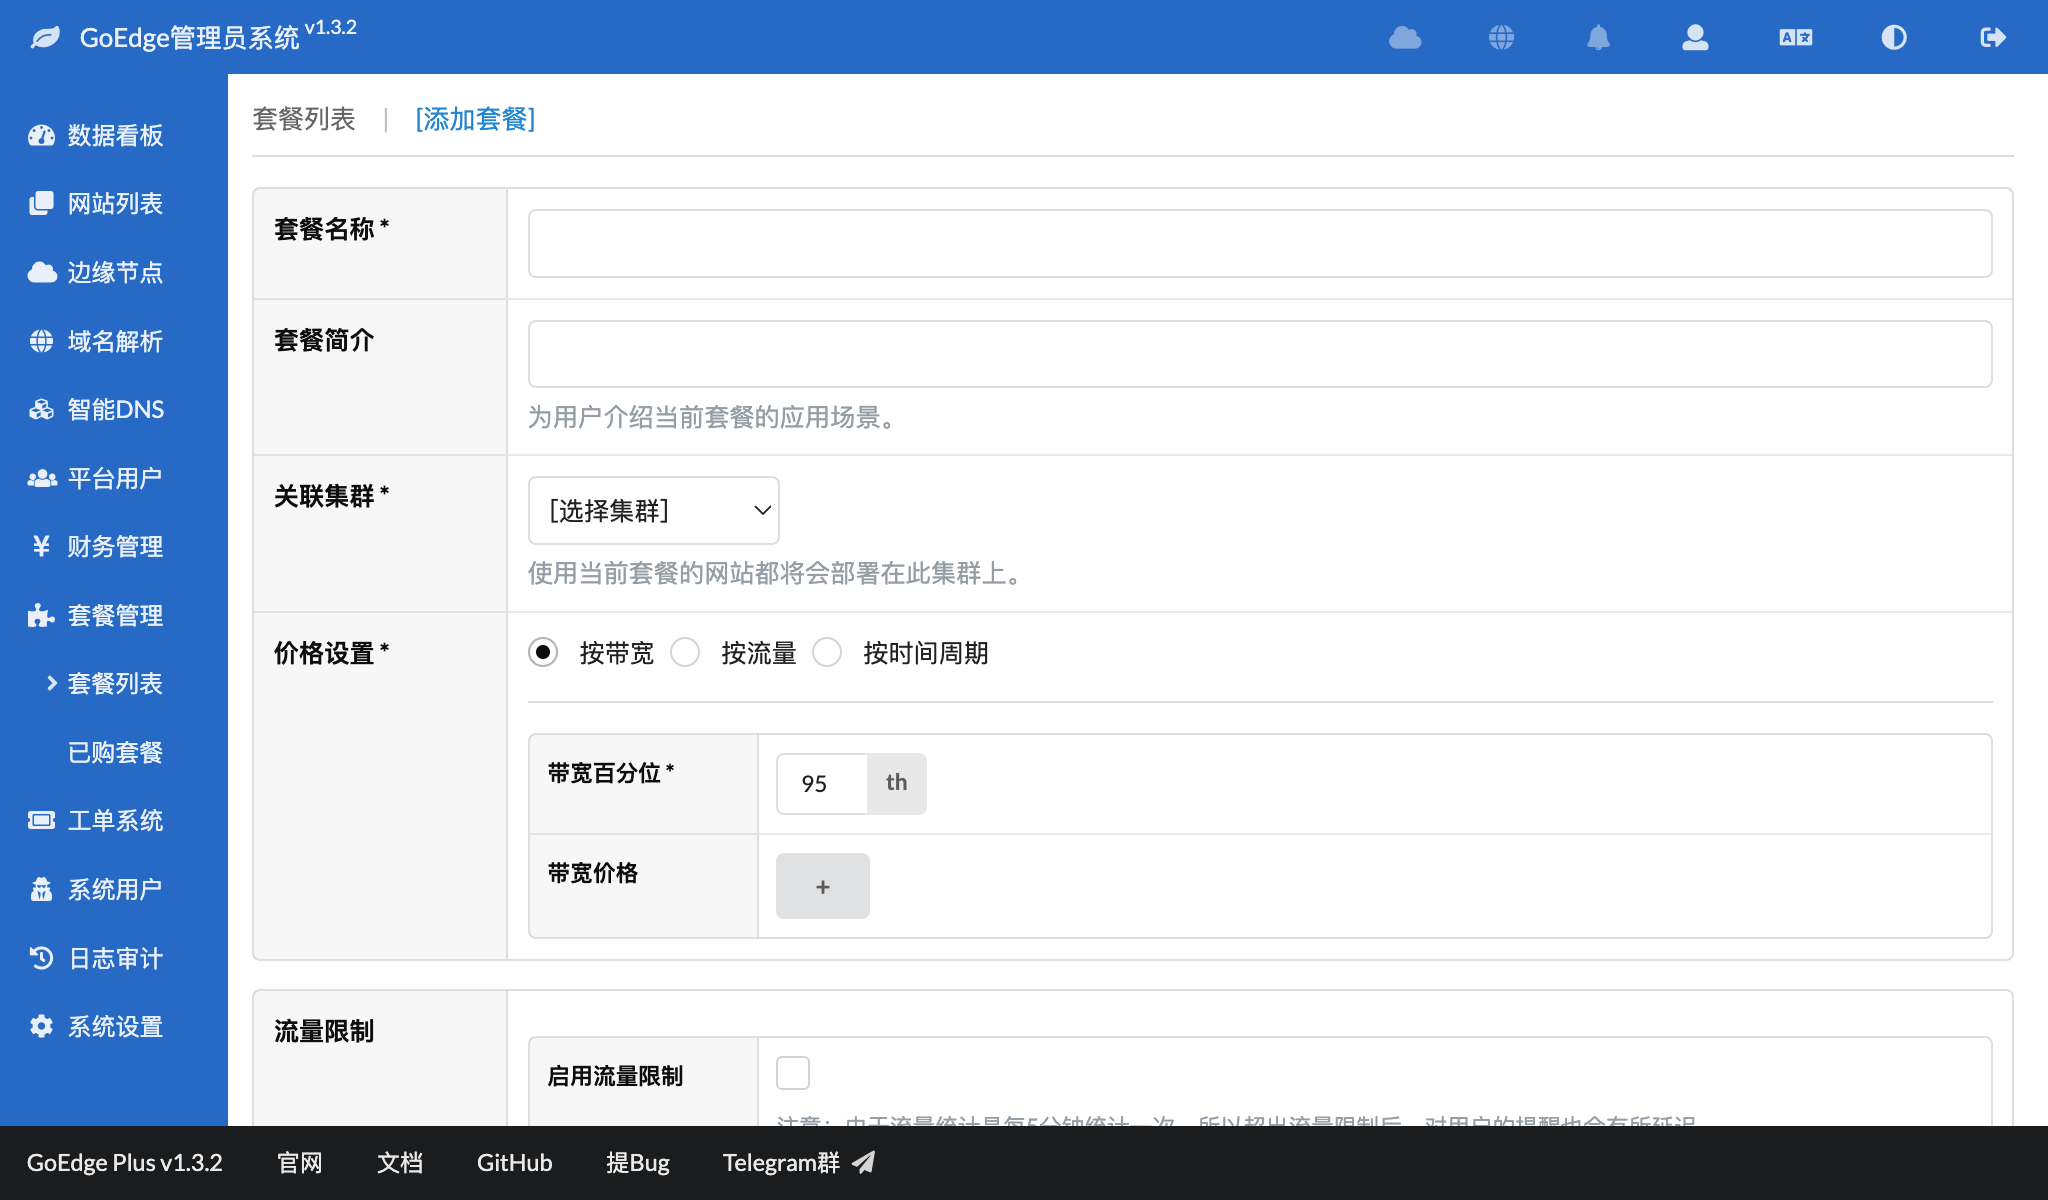Screen dimensions: 2048x1200
Task: Go to 网站列表 in sidebar
Action: coord(115,203)
